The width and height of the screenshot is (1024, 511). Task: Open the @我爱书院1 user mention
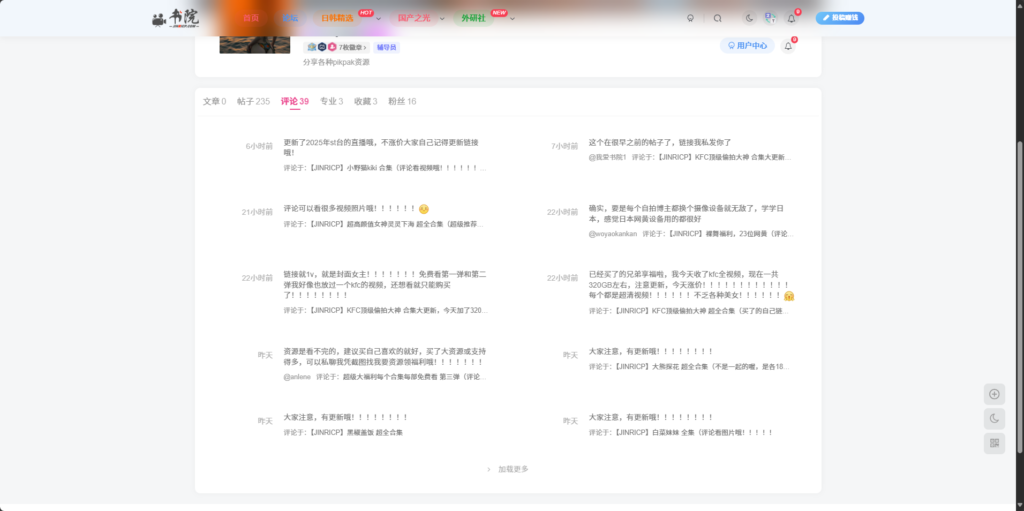coord(607,157)
